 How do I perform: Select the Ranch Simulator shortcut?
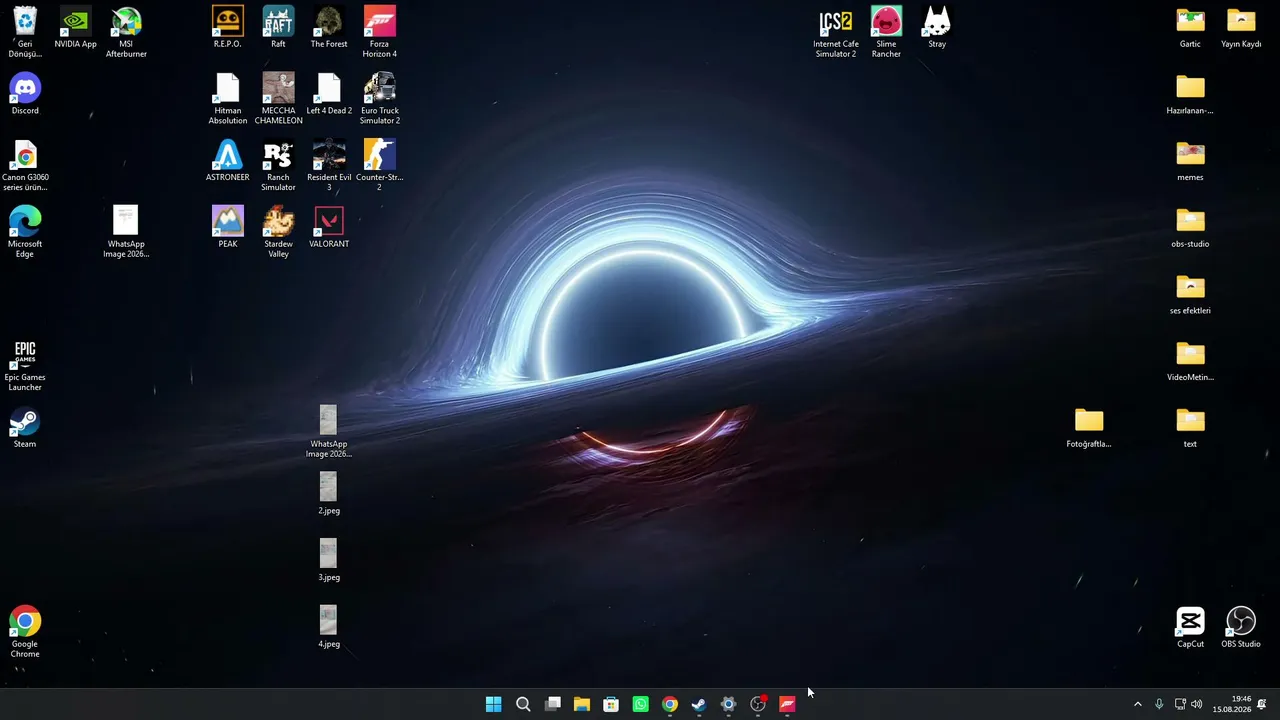(278, 165)
